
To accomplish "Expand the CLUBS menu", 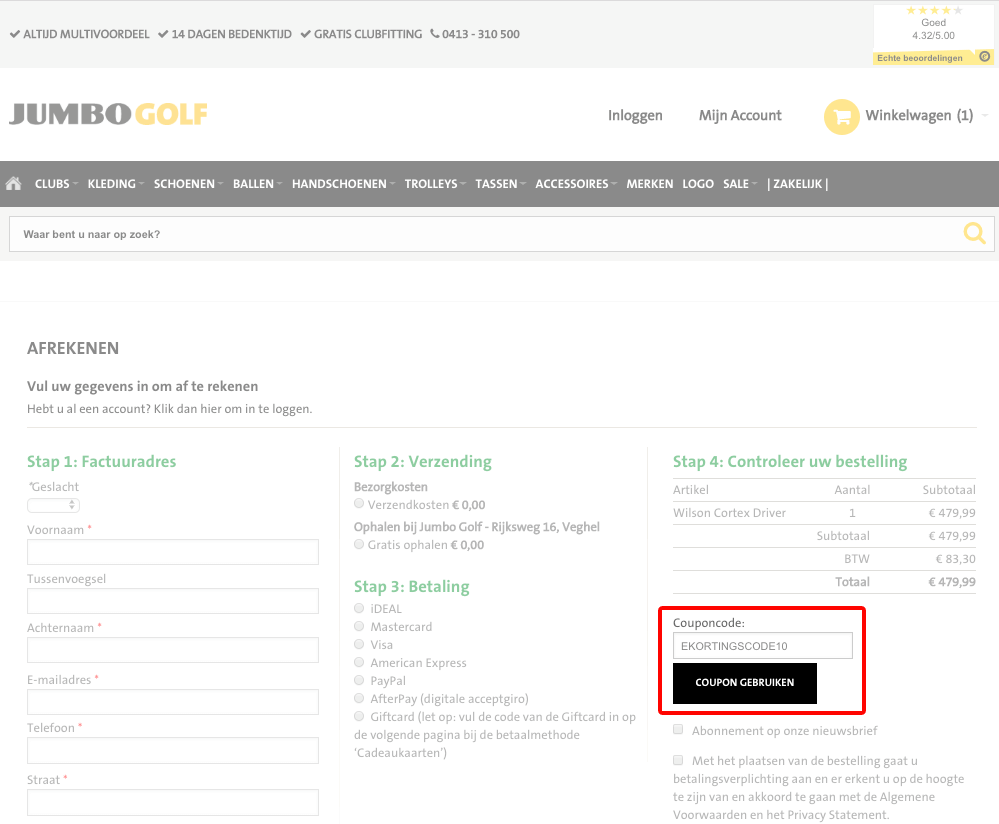I will tap(56, 184).
